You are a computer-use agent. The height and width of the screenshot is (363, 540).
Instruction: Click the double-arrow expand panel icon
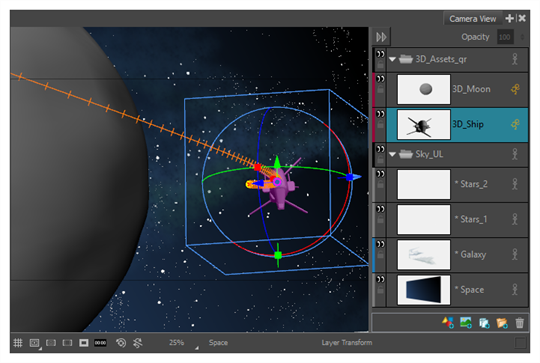(x=381, y=37)
